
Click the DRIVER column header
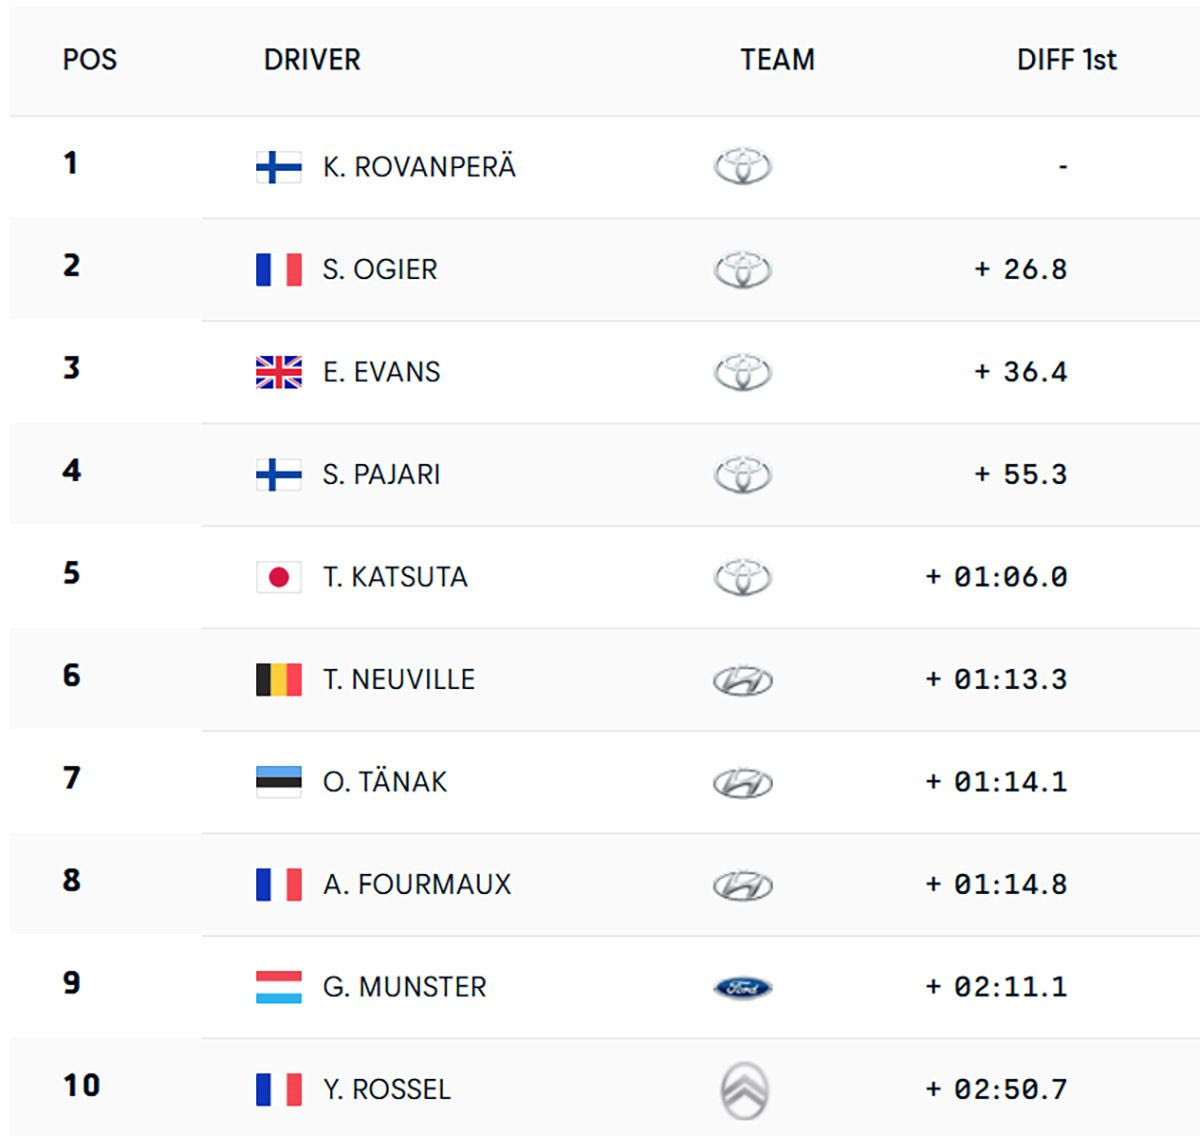[312, 60]
